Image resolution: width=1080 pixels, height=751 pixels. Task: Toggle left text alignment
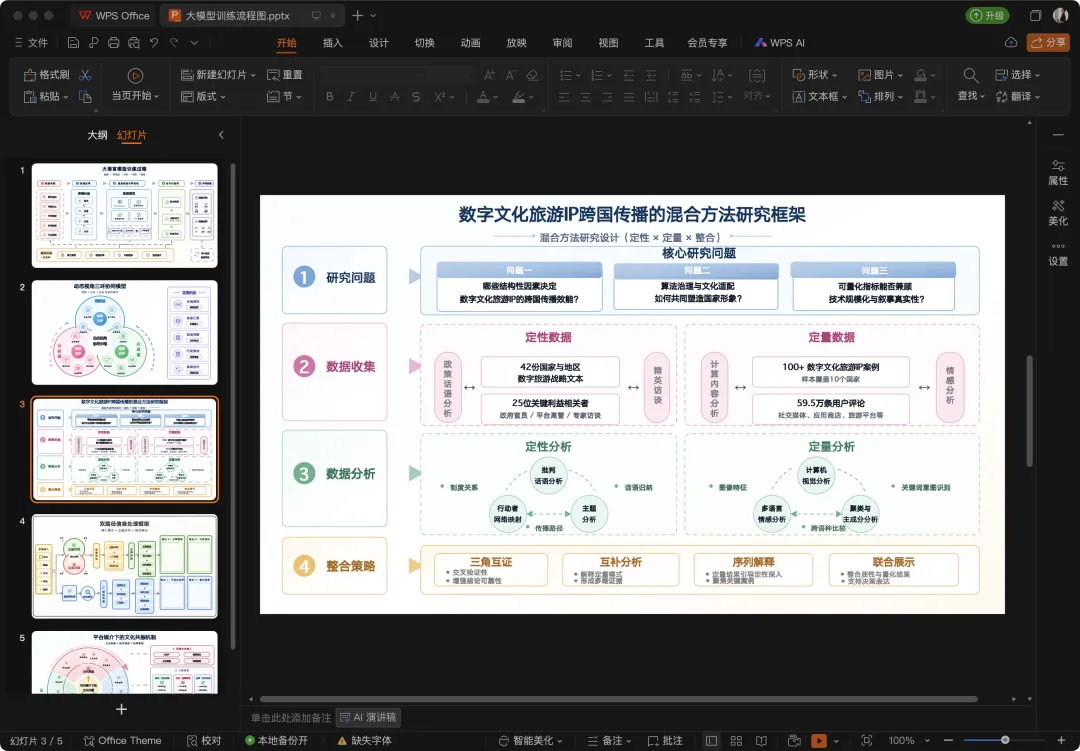[x=564, y=97]
